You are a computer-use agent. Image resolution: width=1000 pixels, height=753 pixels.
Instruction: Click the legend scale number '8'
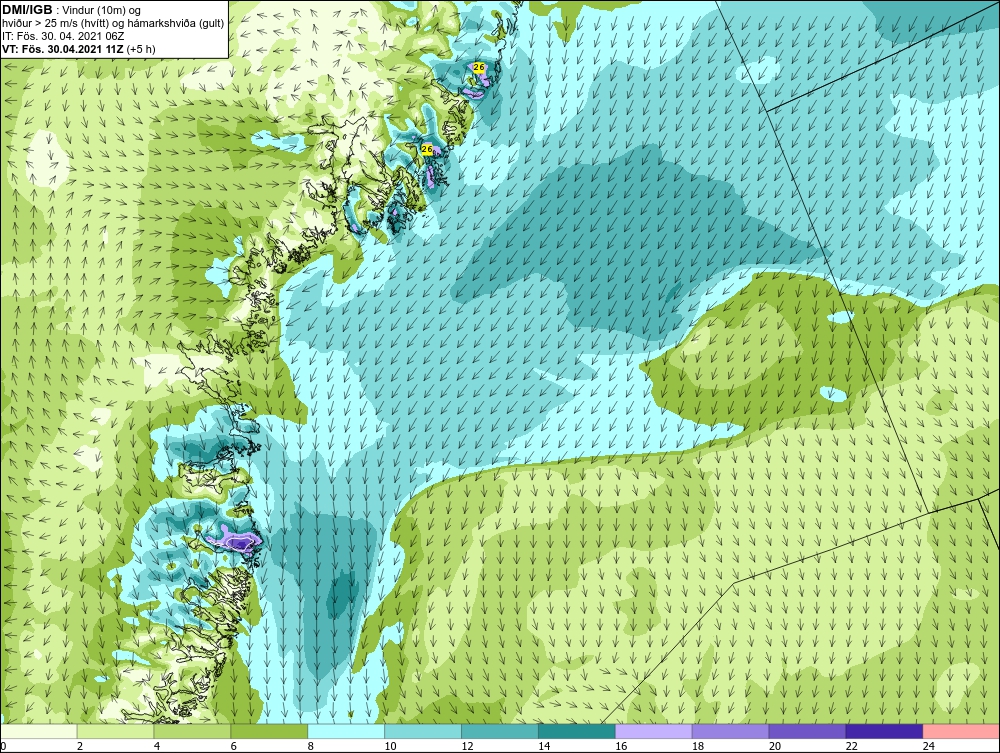[x=311, y=746]
